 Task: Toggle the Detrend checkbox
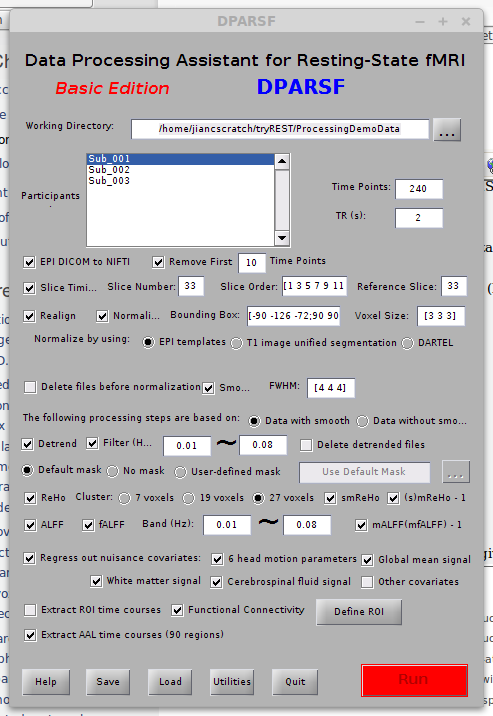click(27, 444)
